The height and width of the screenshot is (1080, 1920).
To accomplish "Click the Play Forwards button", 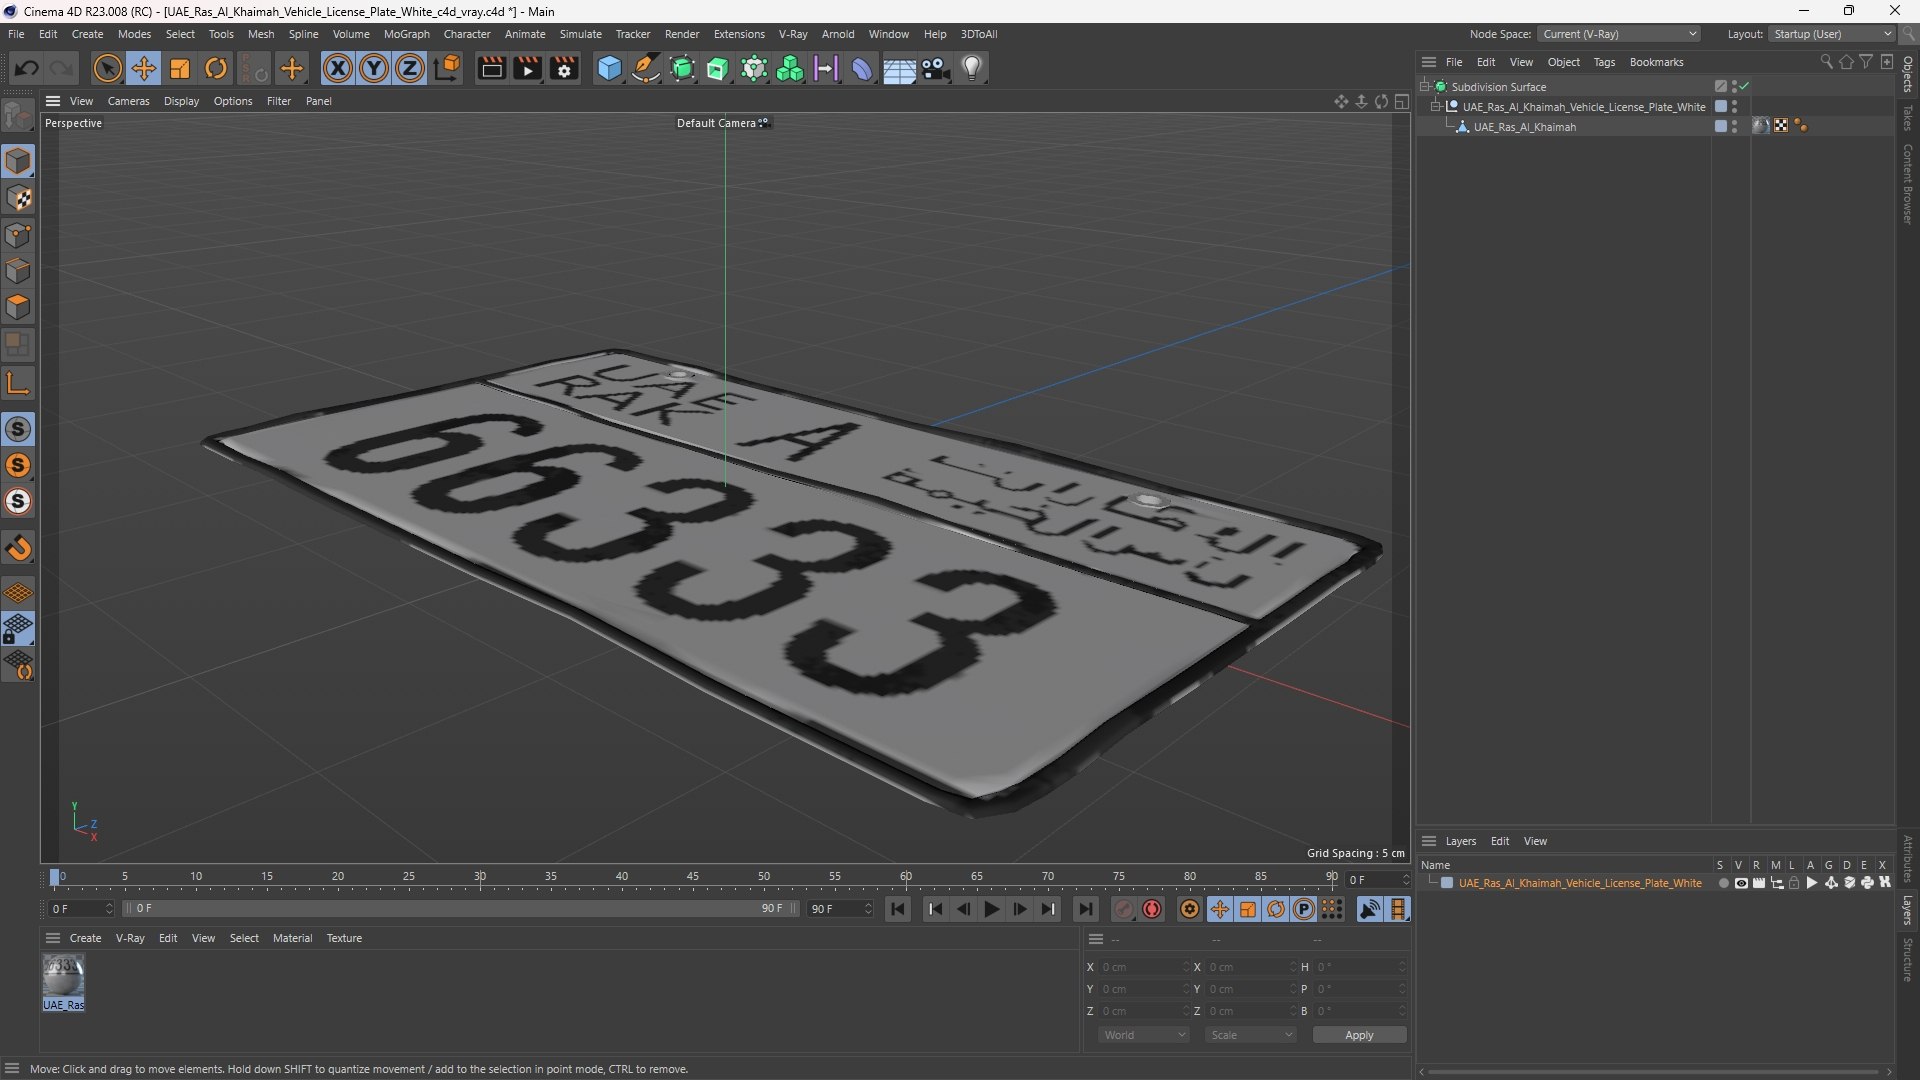I will 991,909.
